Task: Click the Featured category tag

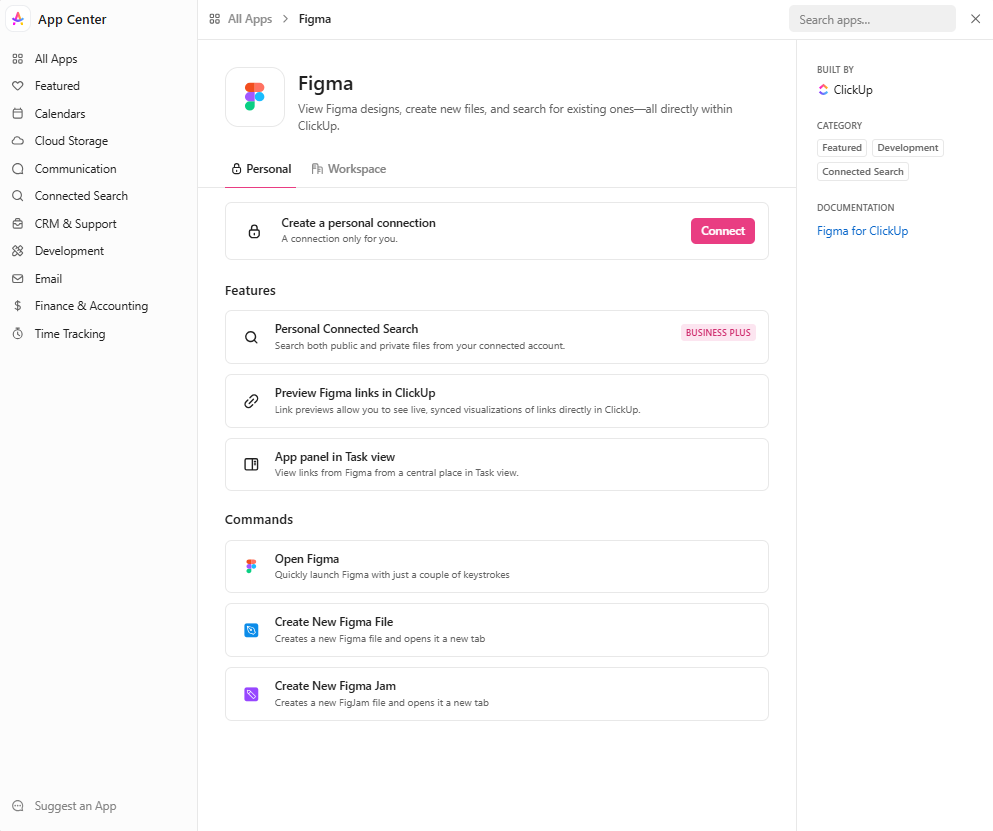Action: point(842,148)
